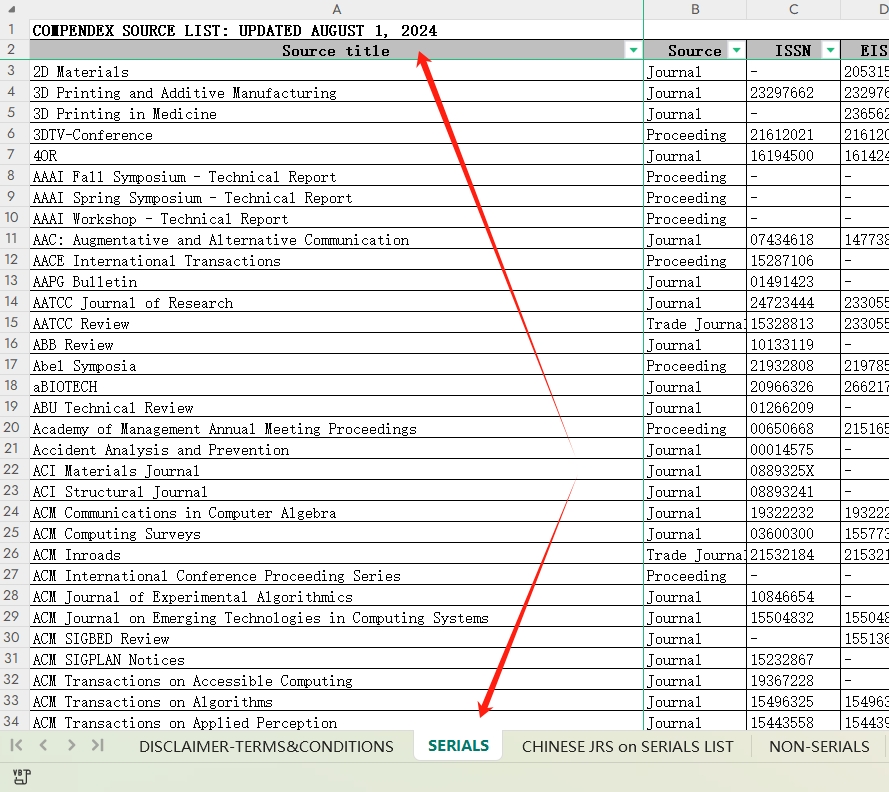Image resolution: width=889 pixels, height=792 pixels.
Task: Go to previous sheet tab arrow
Action: tap(44, 745)
